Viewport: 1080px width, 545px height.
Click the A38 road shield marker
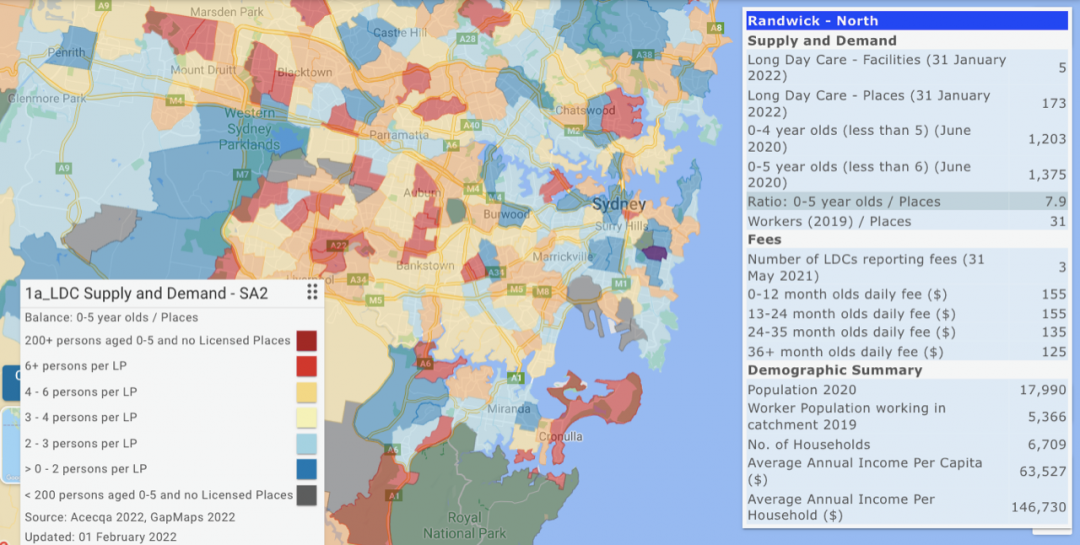644,54
